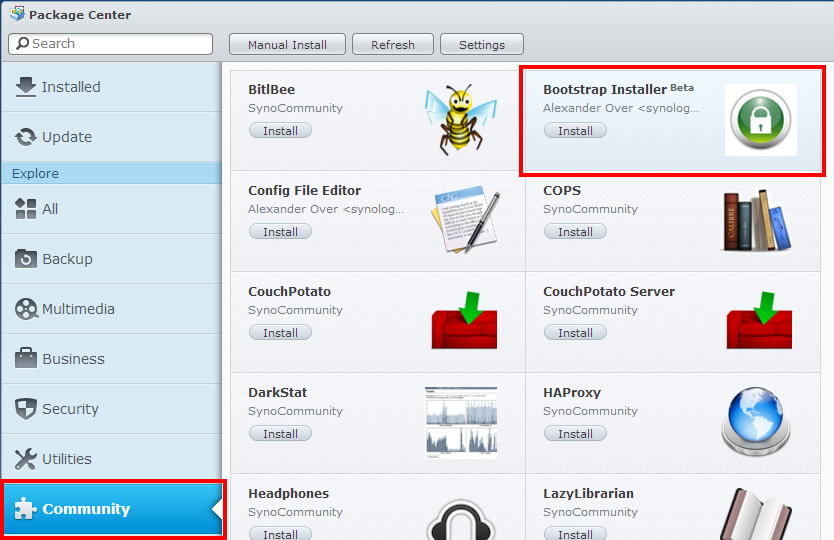Image resolution: width=834 pixels, height=540 pixels.
Task: Click the Backup category icon
Action: [26, 259]
